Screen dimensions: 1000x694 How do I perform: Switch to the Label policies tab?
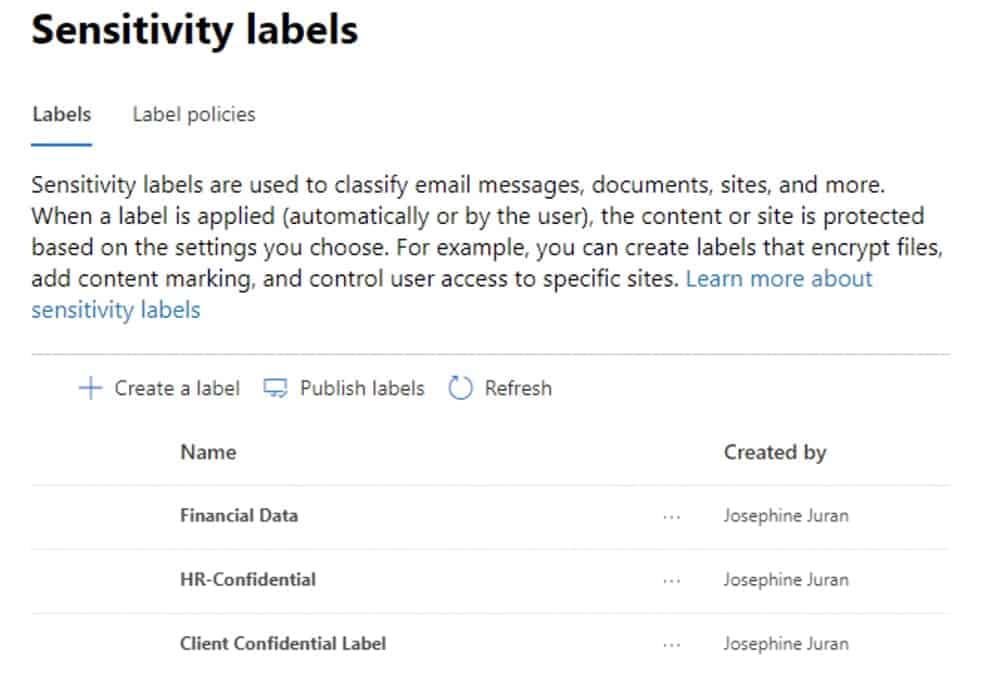coord(194,114)
